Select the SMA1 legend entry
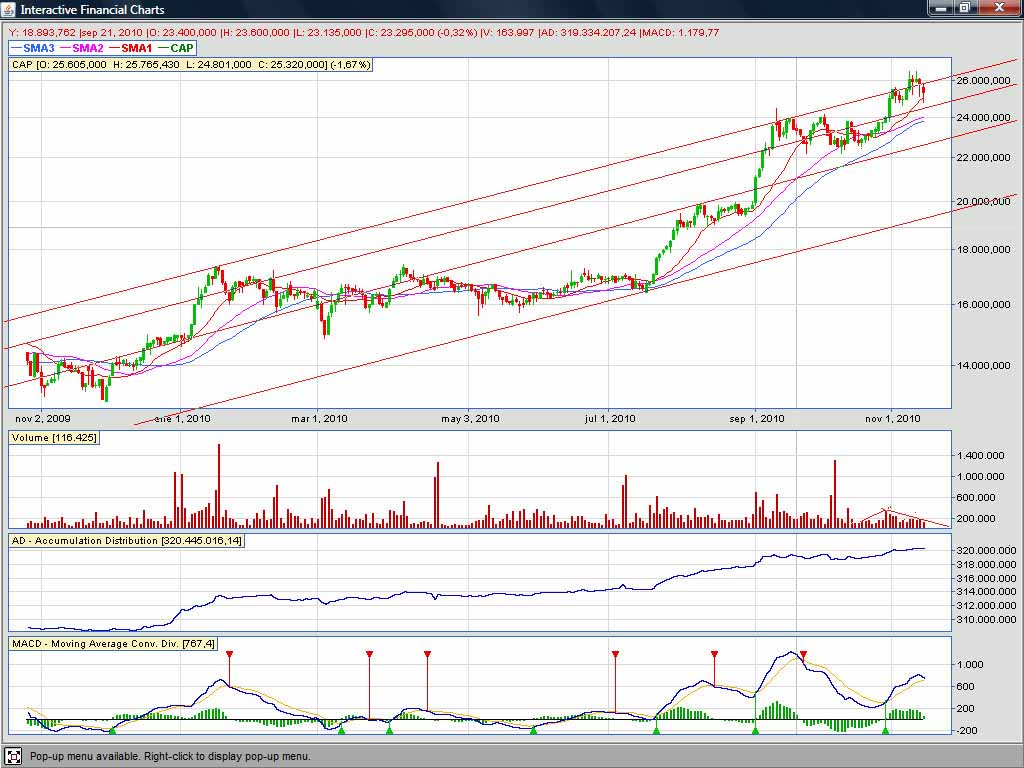The width and height of the screenshot is (1024, 768). click(x=131, y=48)
